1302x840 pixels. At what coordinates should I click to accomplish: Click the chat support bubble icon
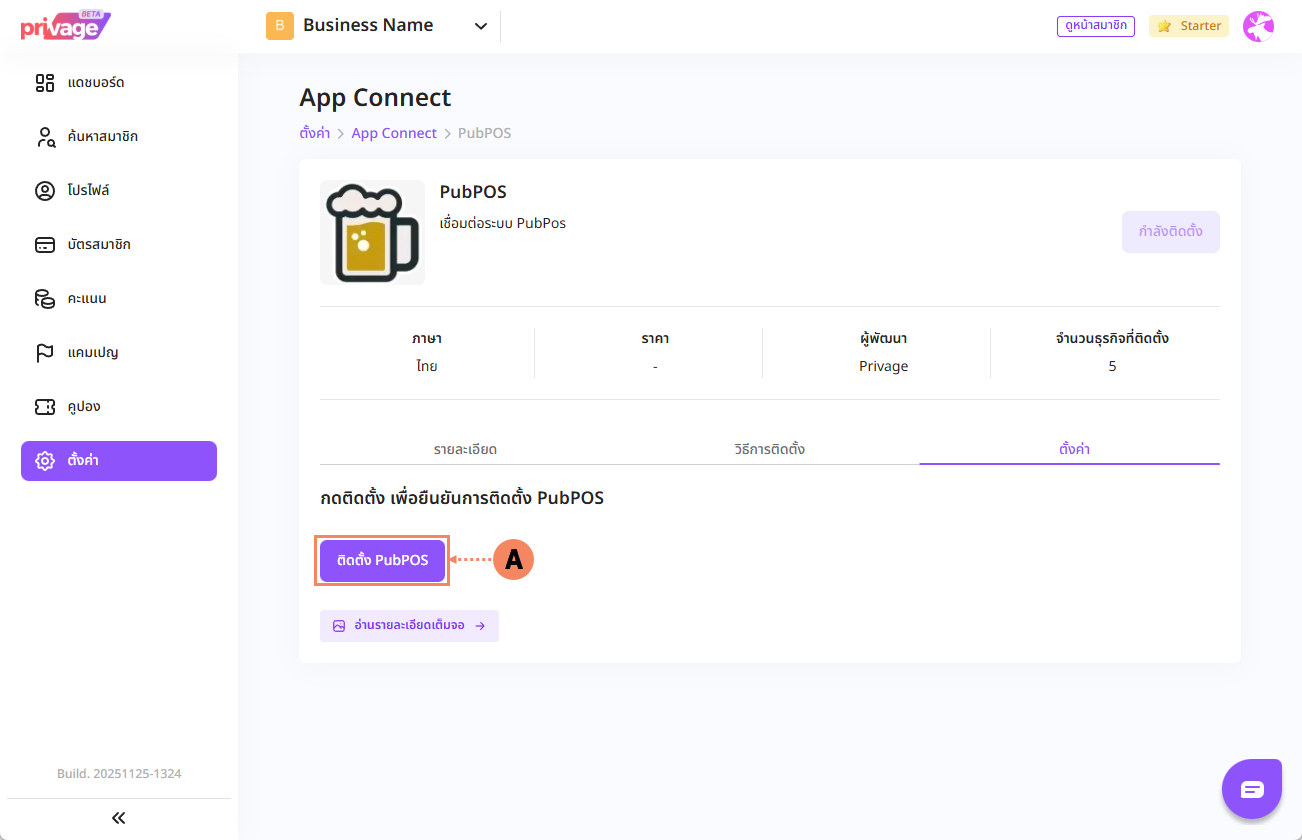(1252, 789)
